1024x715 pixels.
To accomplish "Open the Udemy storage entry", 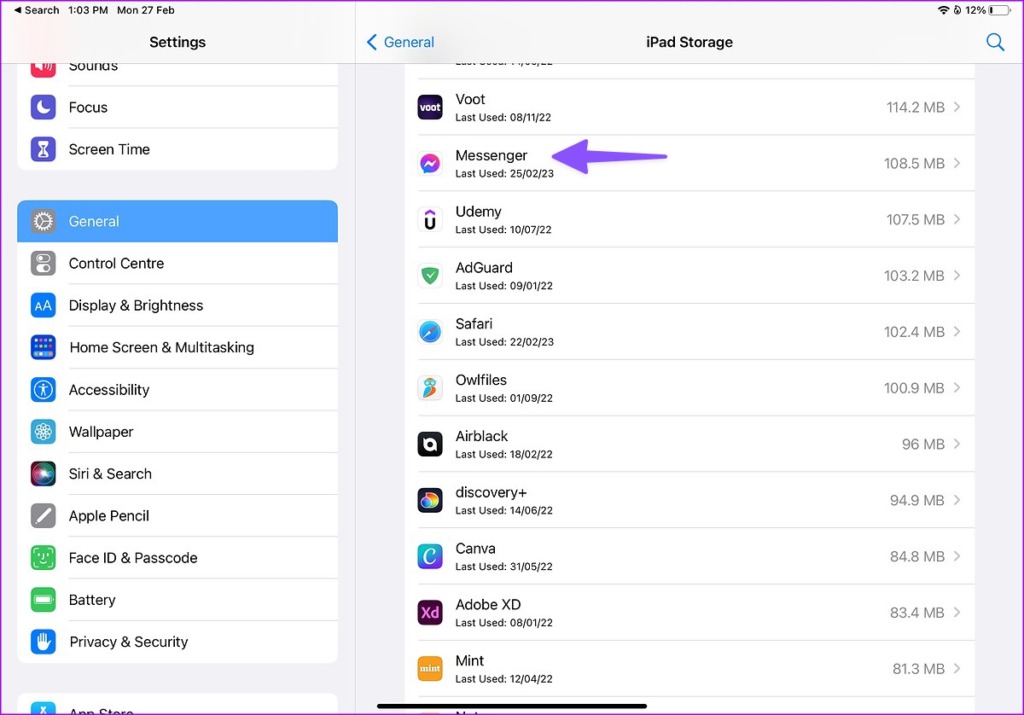I will (x=690, y=219).
